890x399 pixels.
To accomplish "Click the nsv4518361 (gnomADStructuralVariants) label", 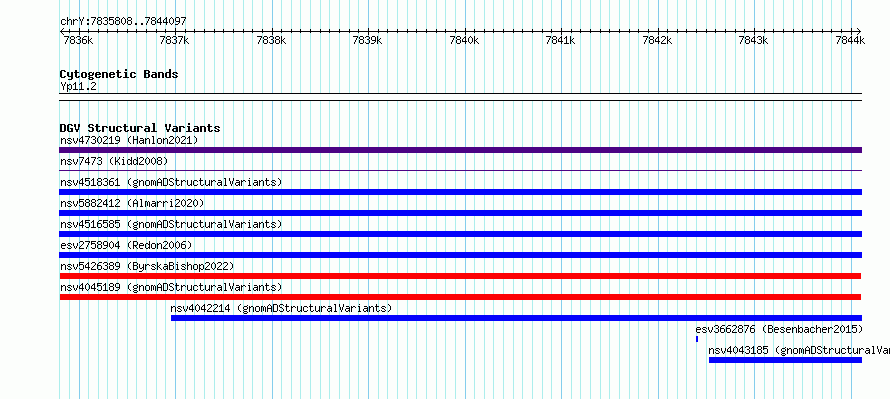I will pyautogui.click(x=171, y=182).
